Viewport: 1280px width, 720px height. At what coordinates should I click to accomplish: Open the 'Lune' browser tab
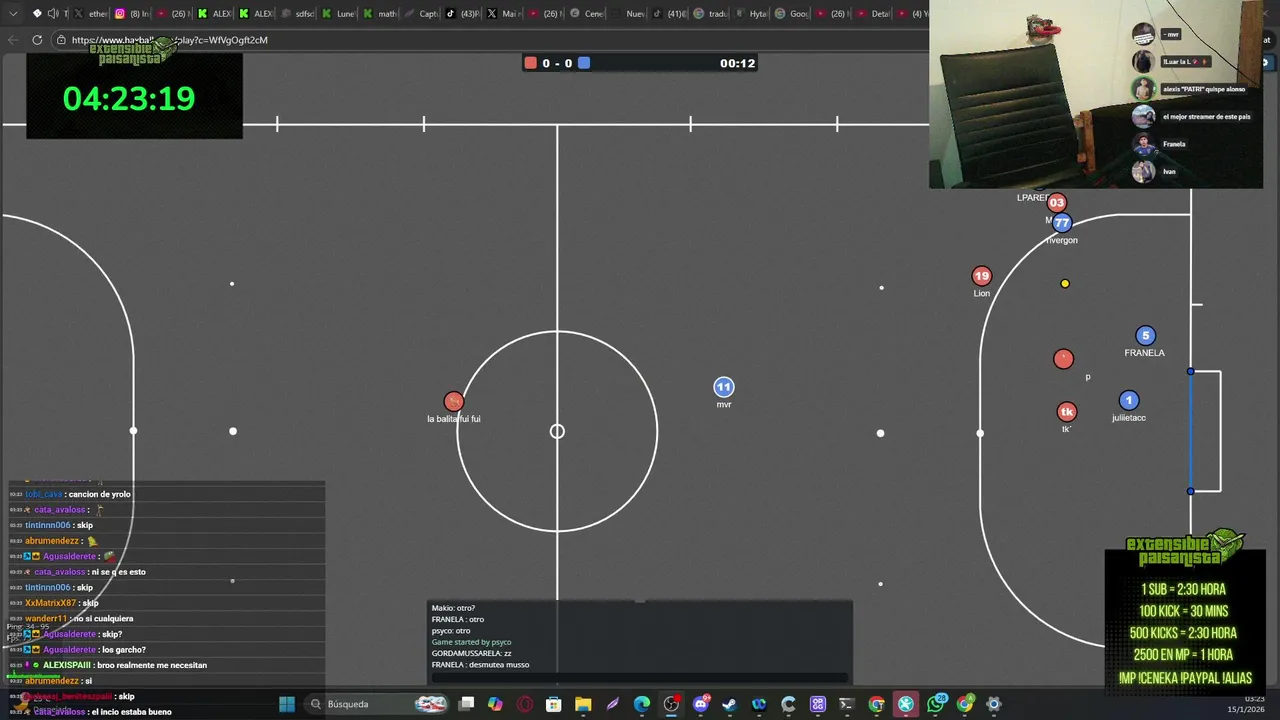[x=339, y=14]
